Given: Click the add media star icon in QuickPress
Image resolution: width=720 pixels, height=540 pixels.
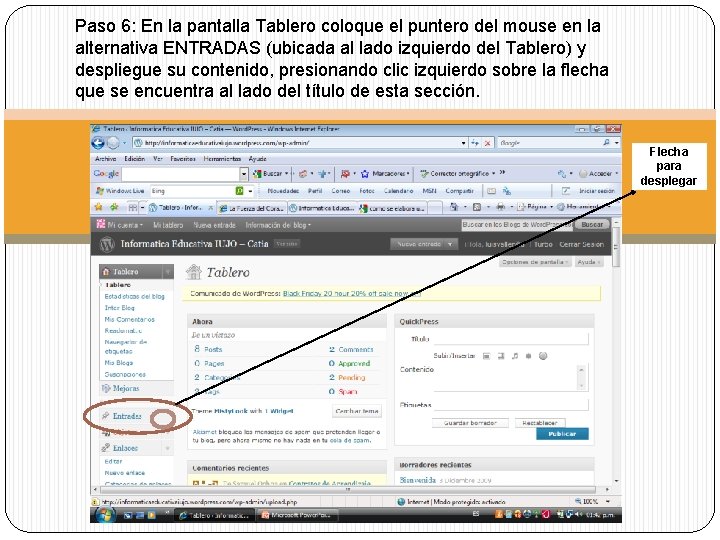Looking at the screenshot, I should point(529,356).
